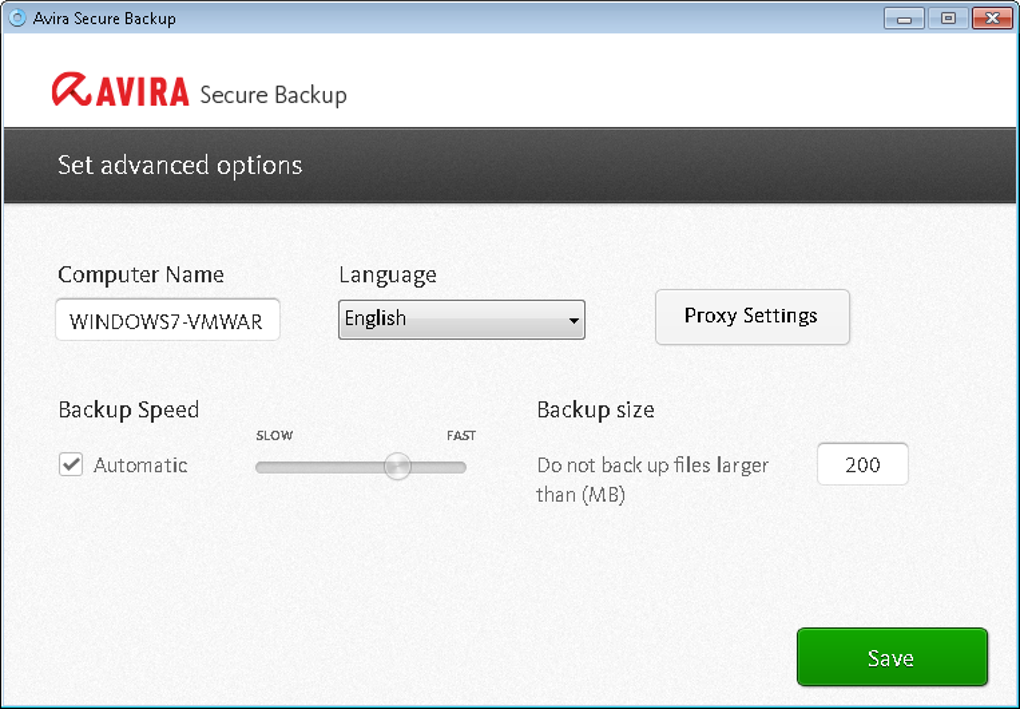Viewport: 1020px width, 709px height.
Task: Maximize the Avira Secure Backup window
Action: pyautogui.click(x=948, y=18)
